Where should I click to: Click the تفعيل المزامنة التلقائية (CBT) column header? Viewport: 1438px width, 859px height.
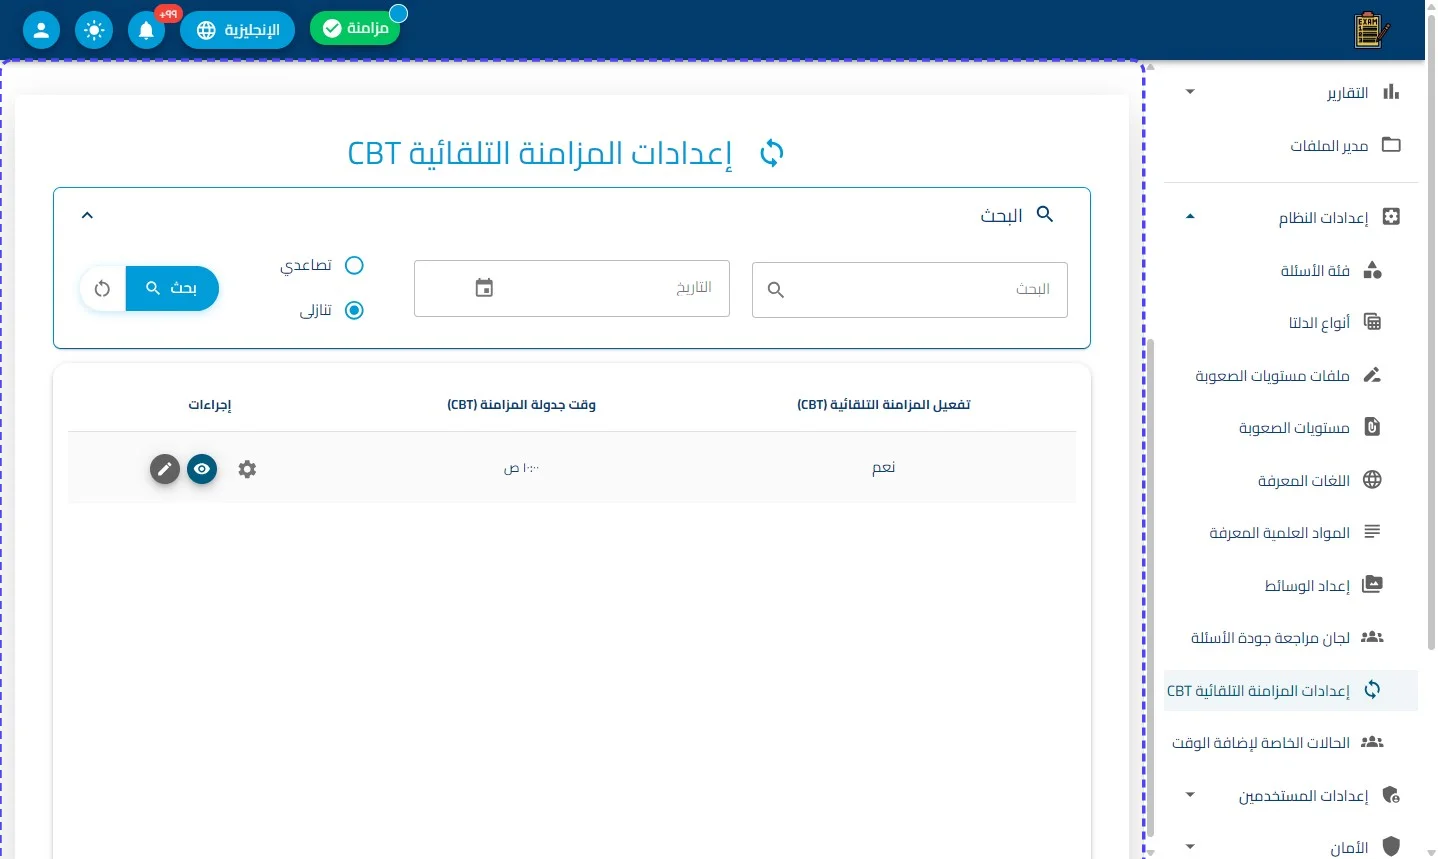click(x=884, y=405)
